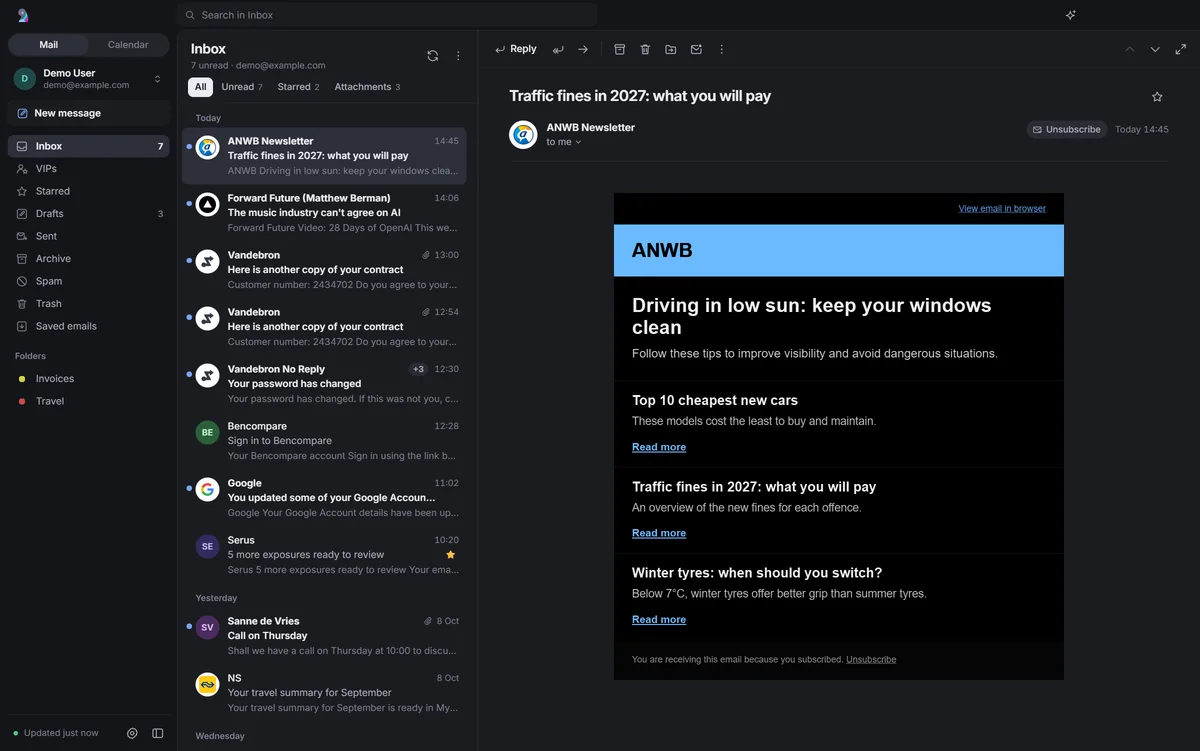Click the mark-as-unread envelope icon
Image resolution: width=1200 pixels, height=751 pixels.
(x=696, y=49)
